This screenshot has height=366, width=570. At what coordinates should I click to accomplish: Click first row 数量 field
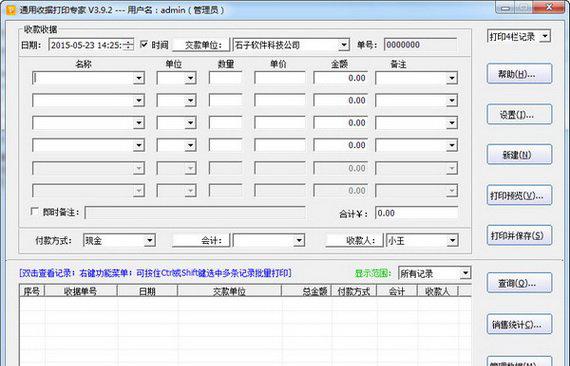[225, 78]
